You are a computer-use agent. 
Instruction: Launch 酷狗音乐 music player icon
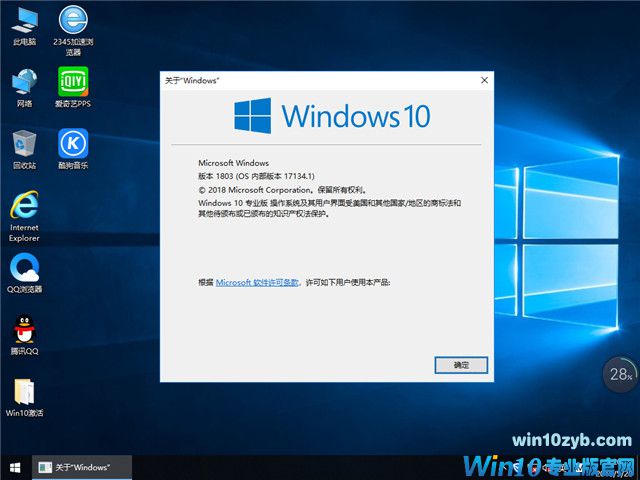(73, 149)
